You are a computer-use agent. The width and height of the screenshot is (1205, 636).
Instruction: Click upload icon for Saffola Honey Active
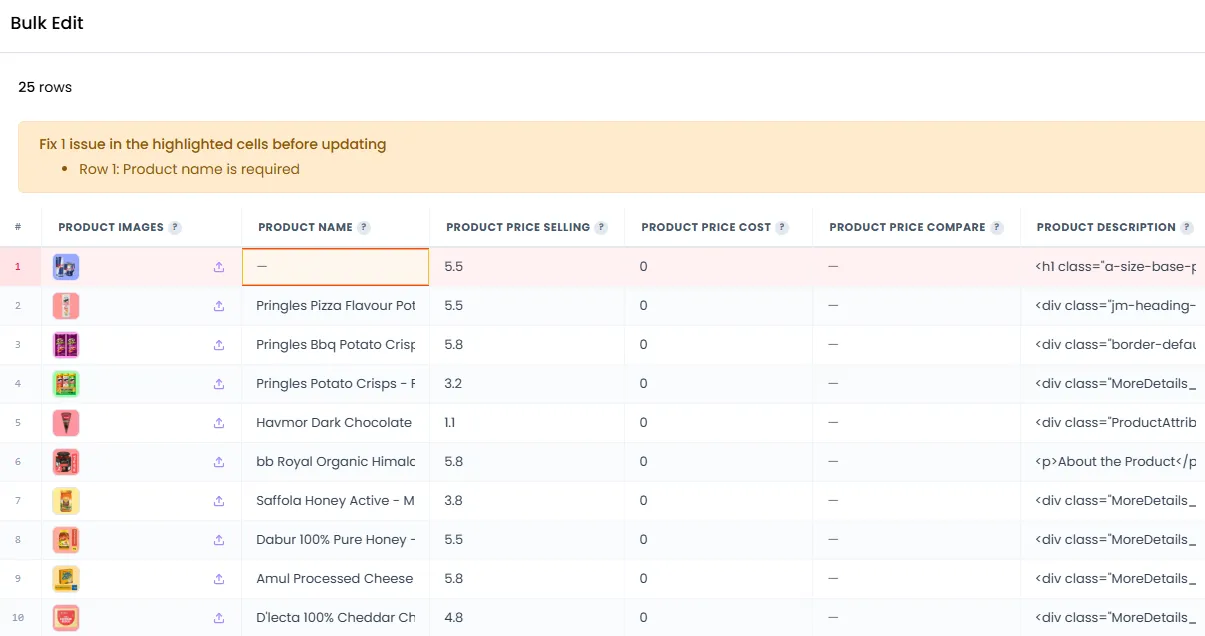pos(219,501)
